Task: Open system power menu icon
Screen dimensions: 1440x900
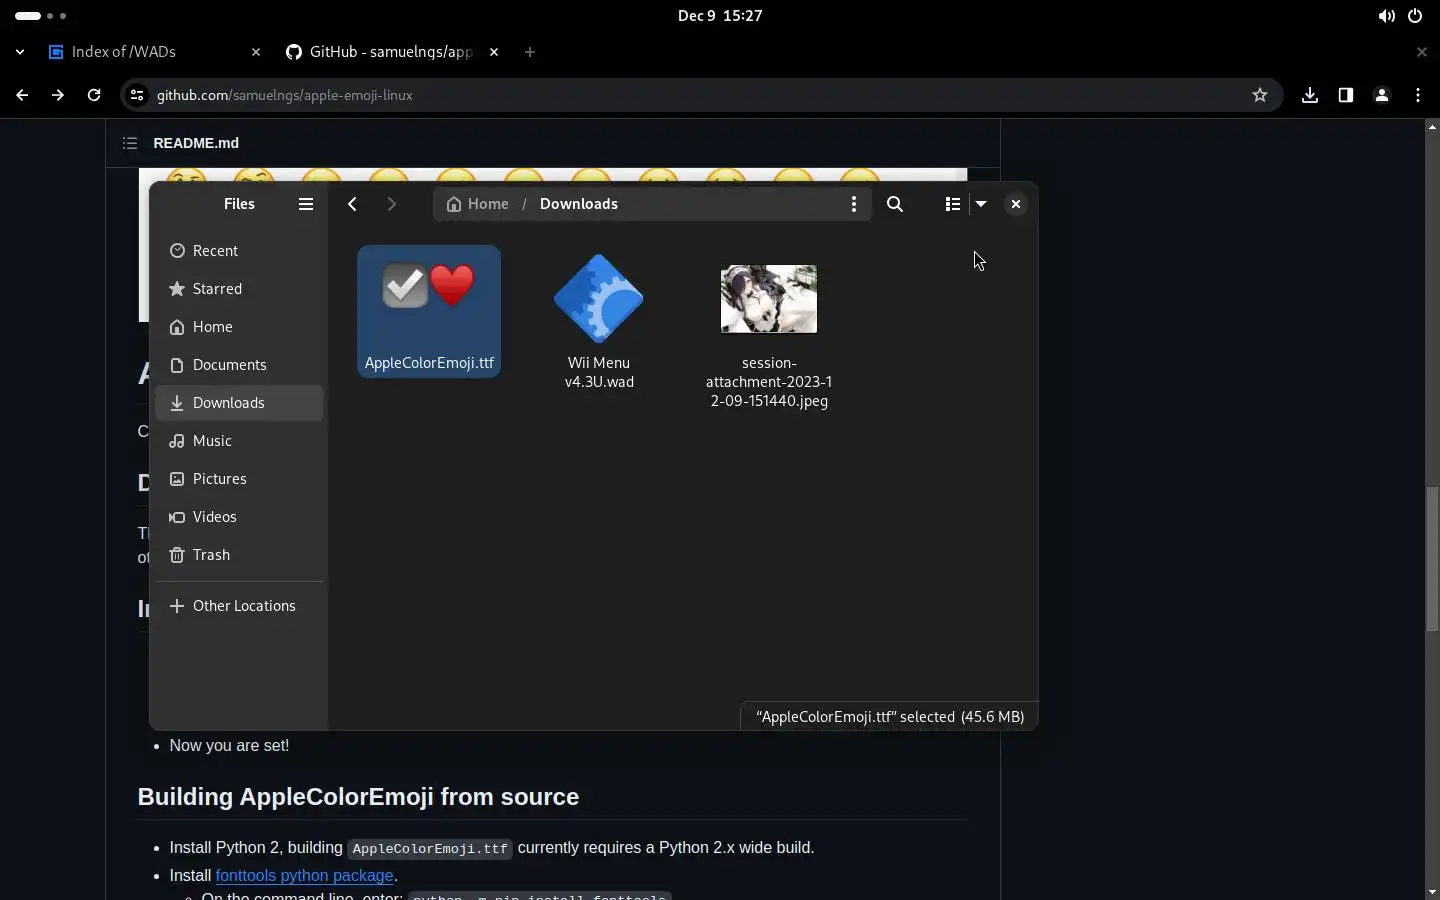Action: pos(1415,16)
